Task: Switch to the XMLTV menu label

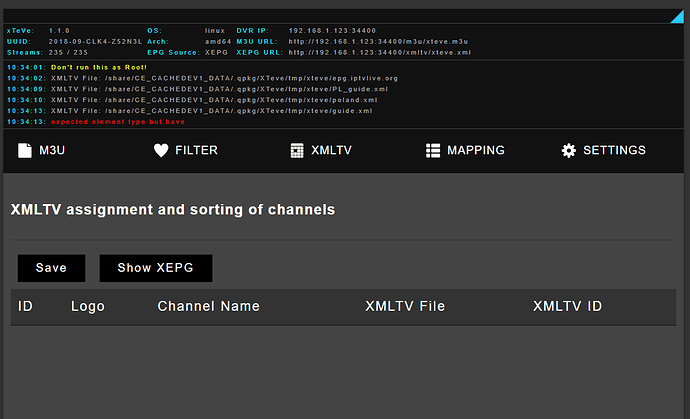Action: tap(331, 151)
